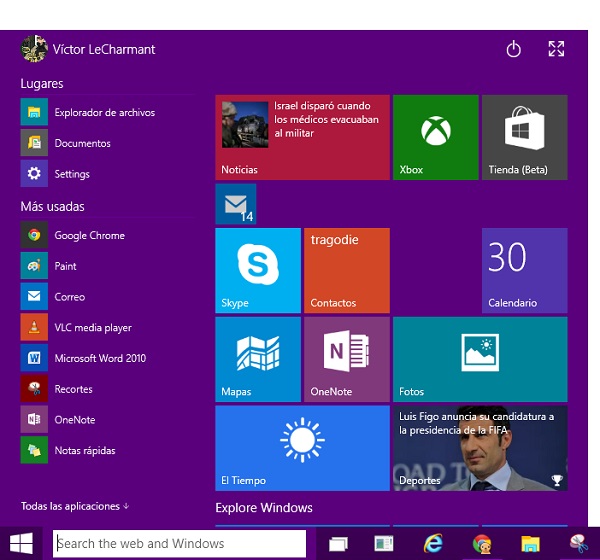Open Notas rápidas sticky notes
600x560 pixels.
34,450
